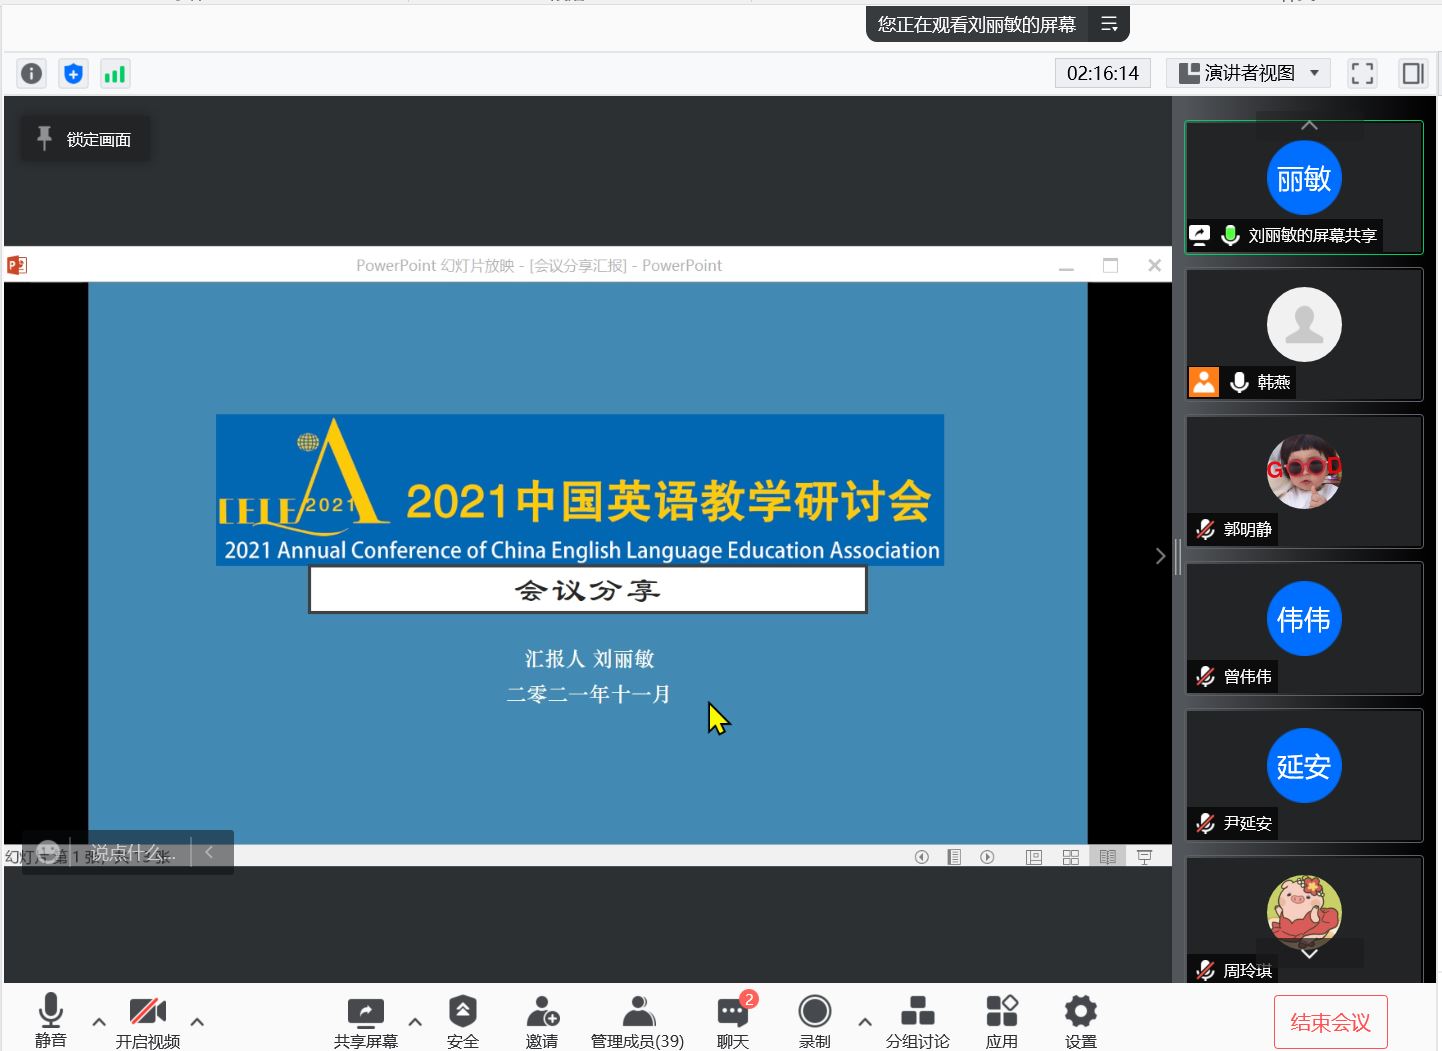Turn on video (开启视频)
Image resolution: width=1442 pixels, height=1051 pixels.
click(148, 1022)
